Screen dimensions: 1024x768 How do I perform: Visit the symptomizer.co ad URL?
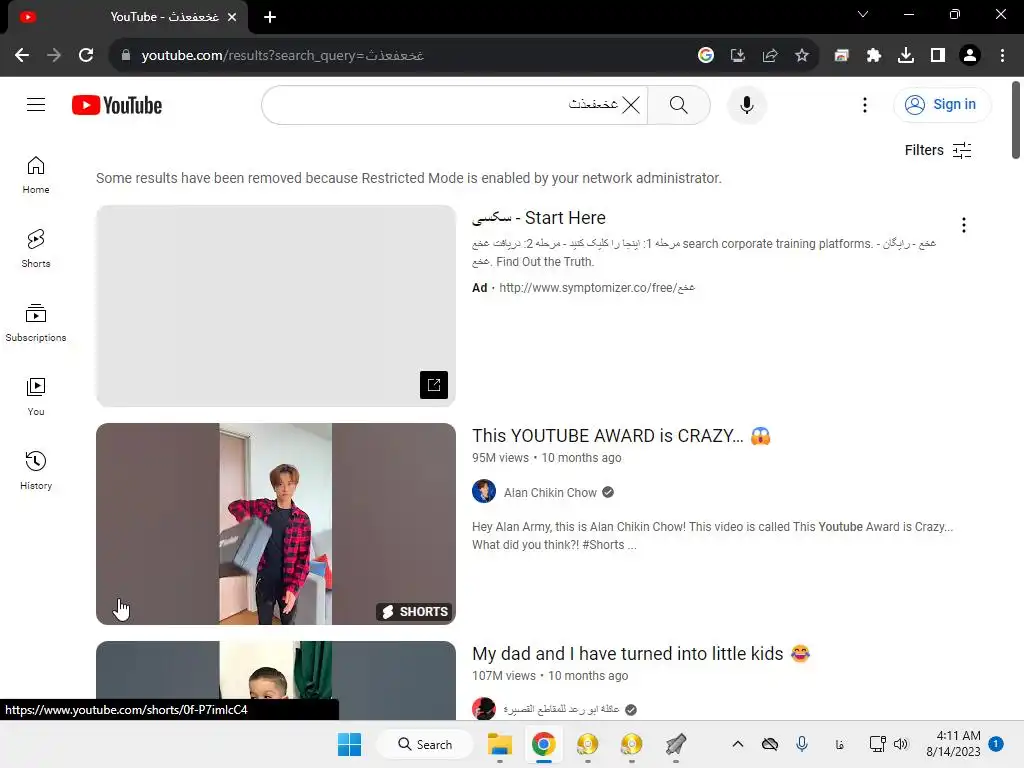(x=597, y=287)
